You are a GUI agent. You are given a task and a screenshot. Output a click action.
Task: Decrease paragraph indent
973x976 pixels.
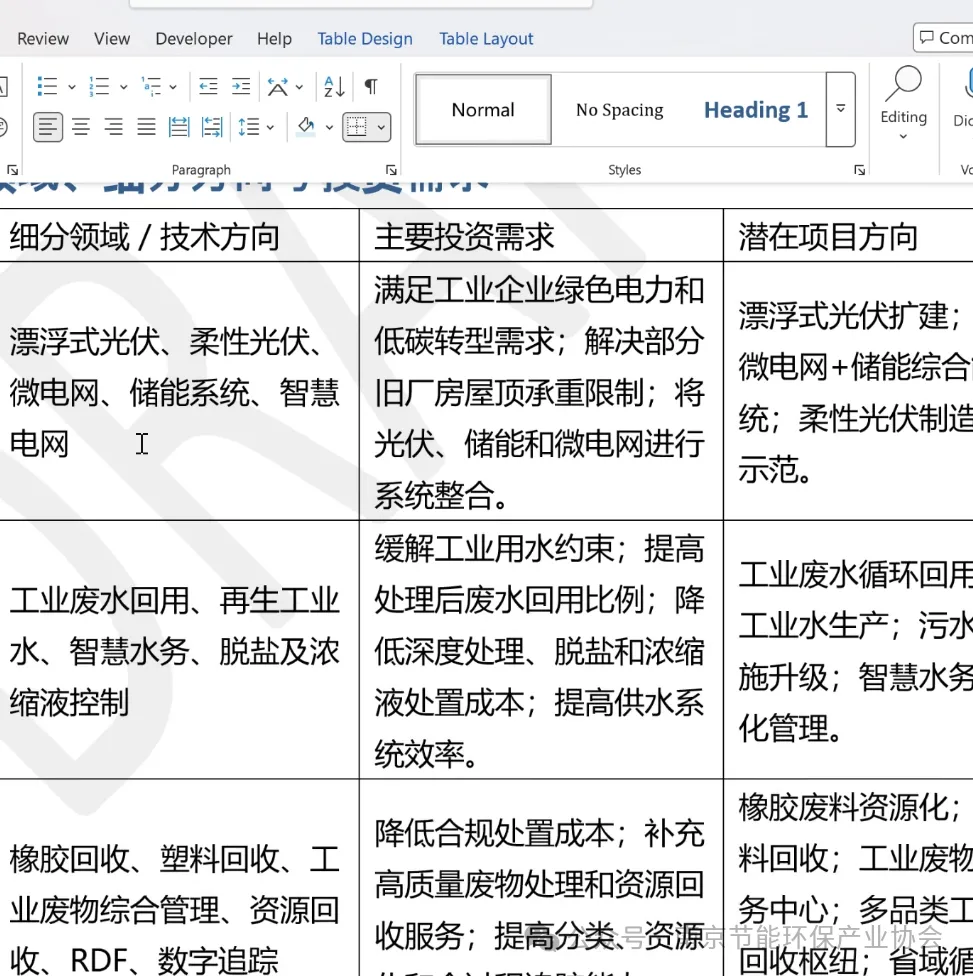(208, 87)
